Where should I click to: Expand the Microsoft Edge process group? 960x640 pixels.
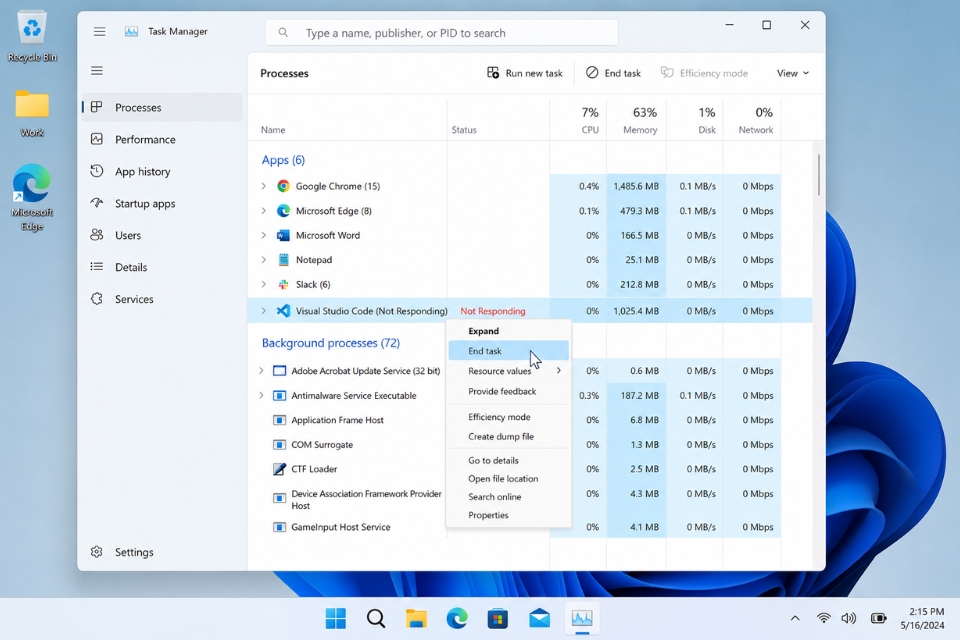pos(264,211)
